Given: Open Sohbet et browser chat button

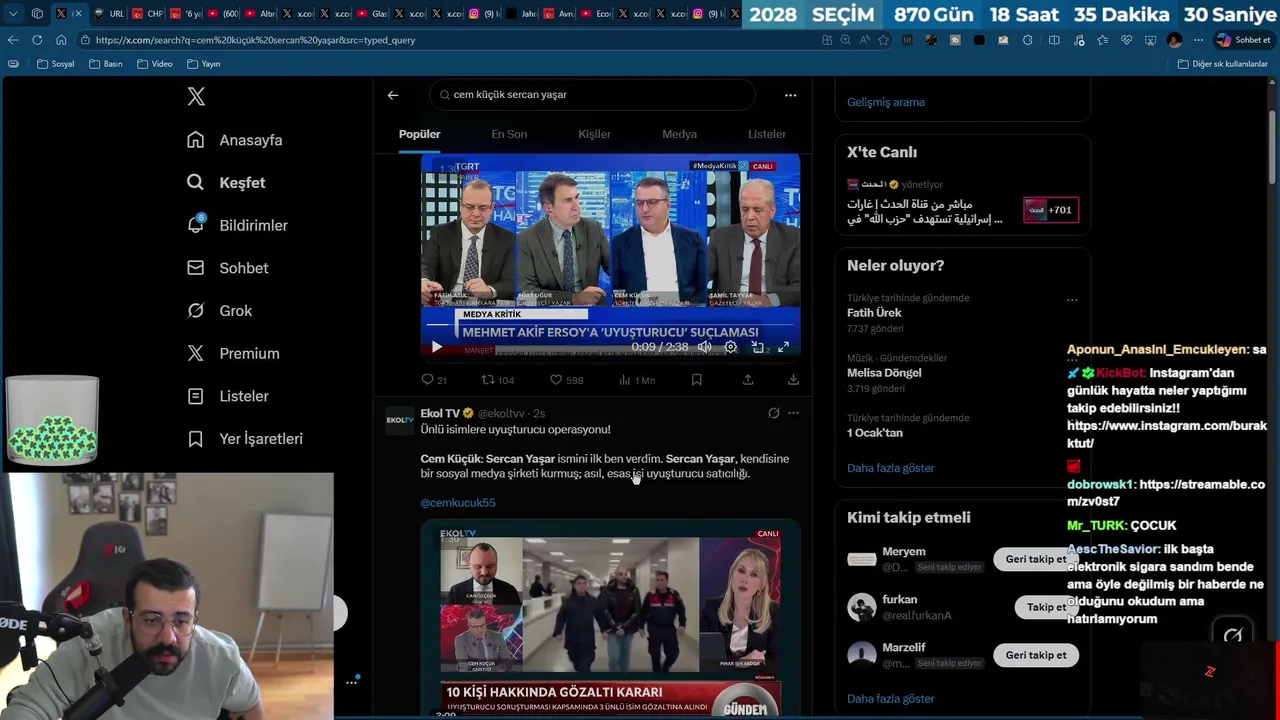Looking at the screenshot, I should [1243, 40].
